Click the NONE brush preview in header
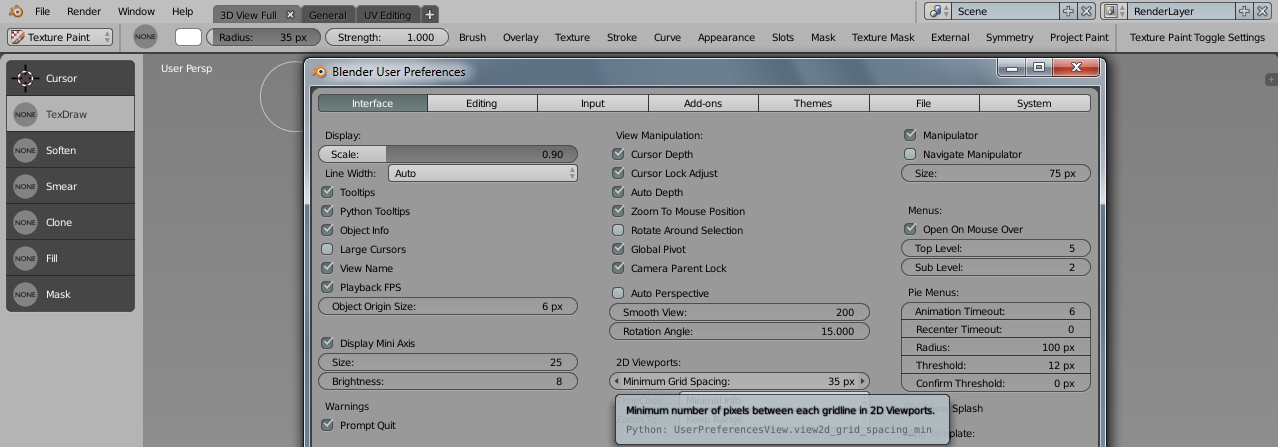The image size is (1278, 447). (x=145, y=37)
